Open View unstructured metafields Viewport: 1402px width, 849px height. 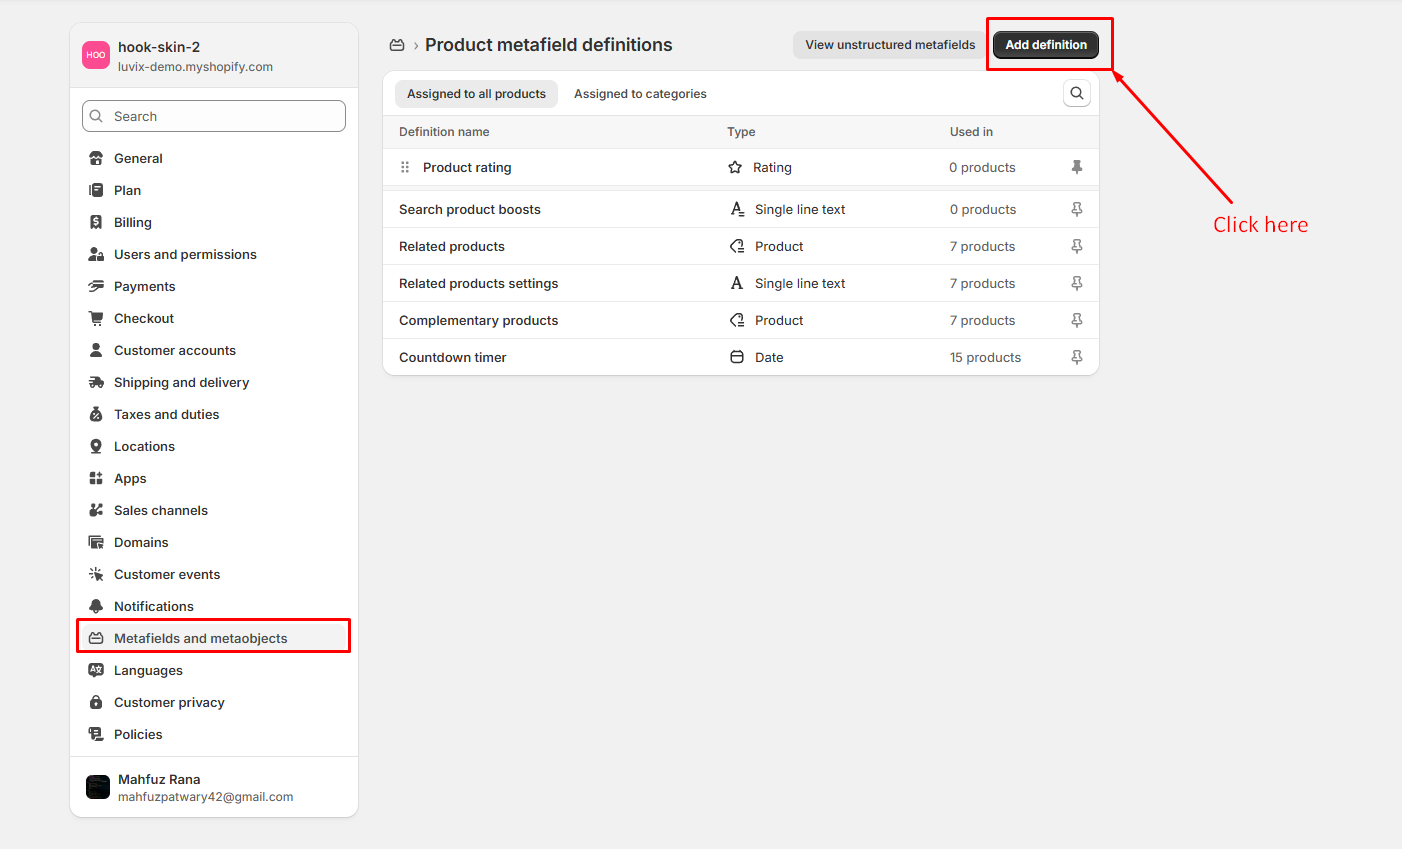(890, 45)
